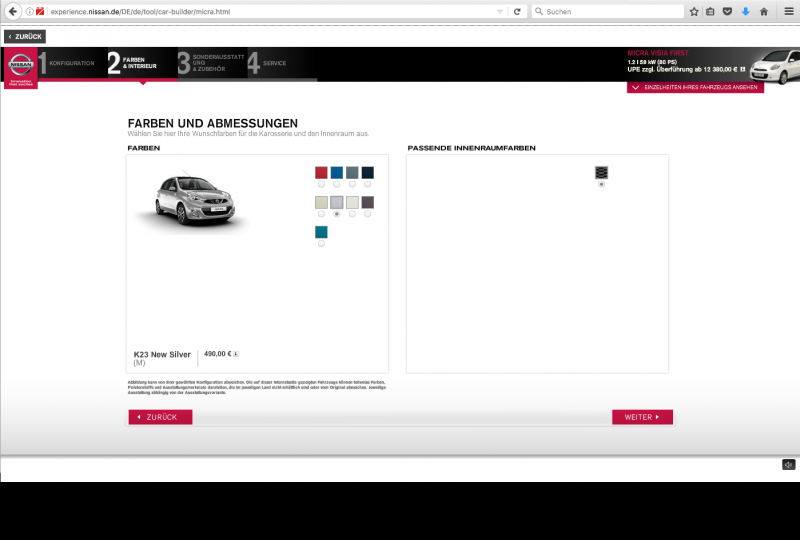
Task: Toggle the sound icon at bottom right
Action: 788,464
